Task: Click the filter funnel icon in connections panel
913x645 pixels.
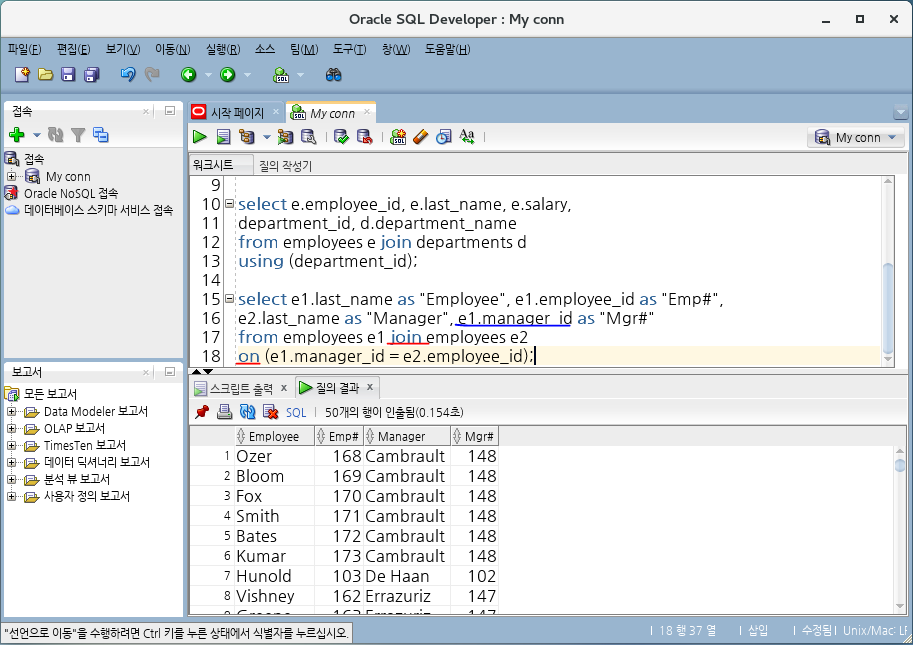Action: pyautogui.click(x=78, y=135)
